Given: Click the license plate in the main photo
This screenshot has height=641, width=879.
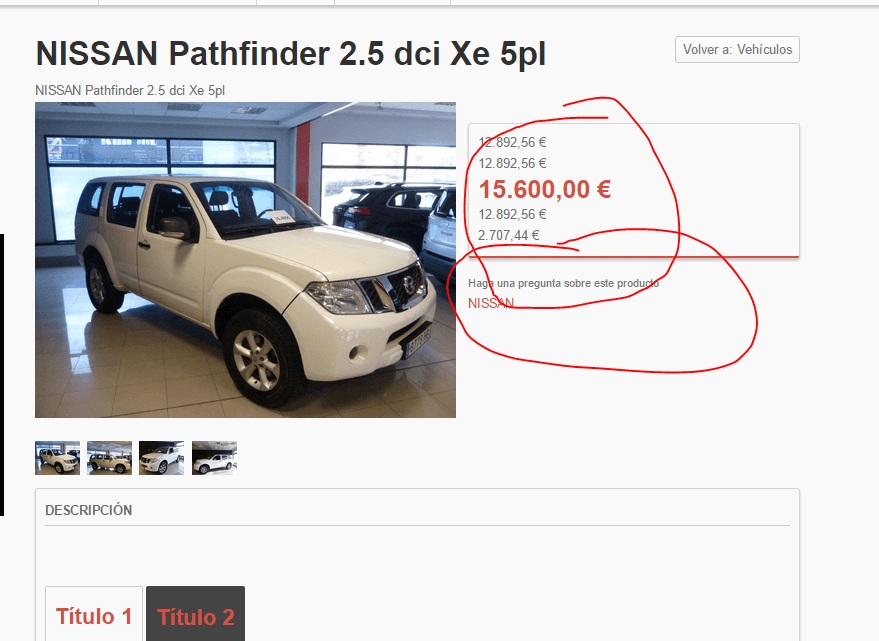Looking at the screenshot, I should click(418, 342).
